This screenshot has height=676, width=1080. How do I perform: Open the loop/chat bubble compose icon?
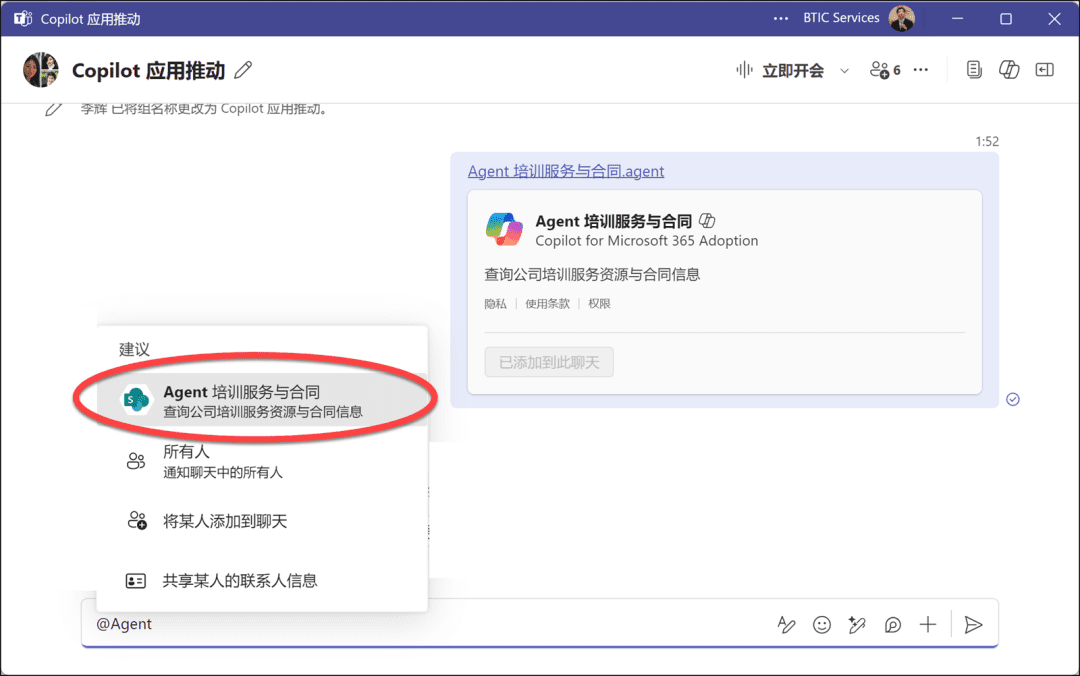tap(893, 624)
